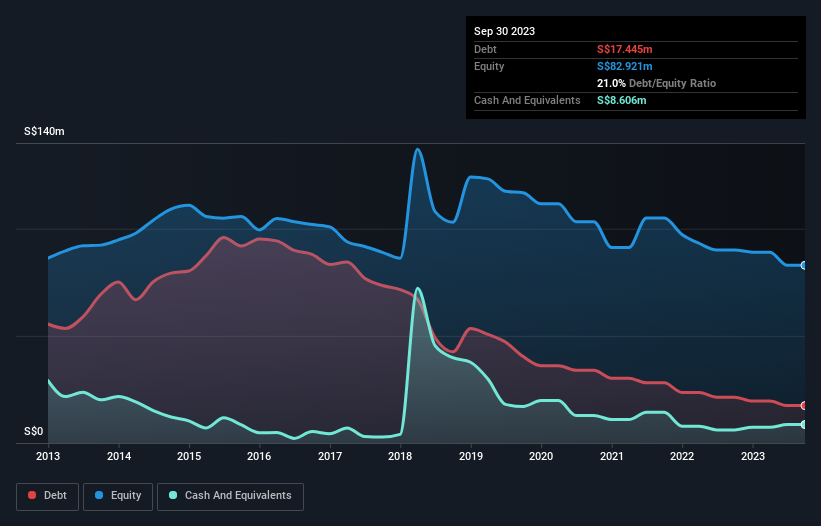Click the S$17.445m debt value
This screenshot has height=526, width=821.
[x=625, y=49]
